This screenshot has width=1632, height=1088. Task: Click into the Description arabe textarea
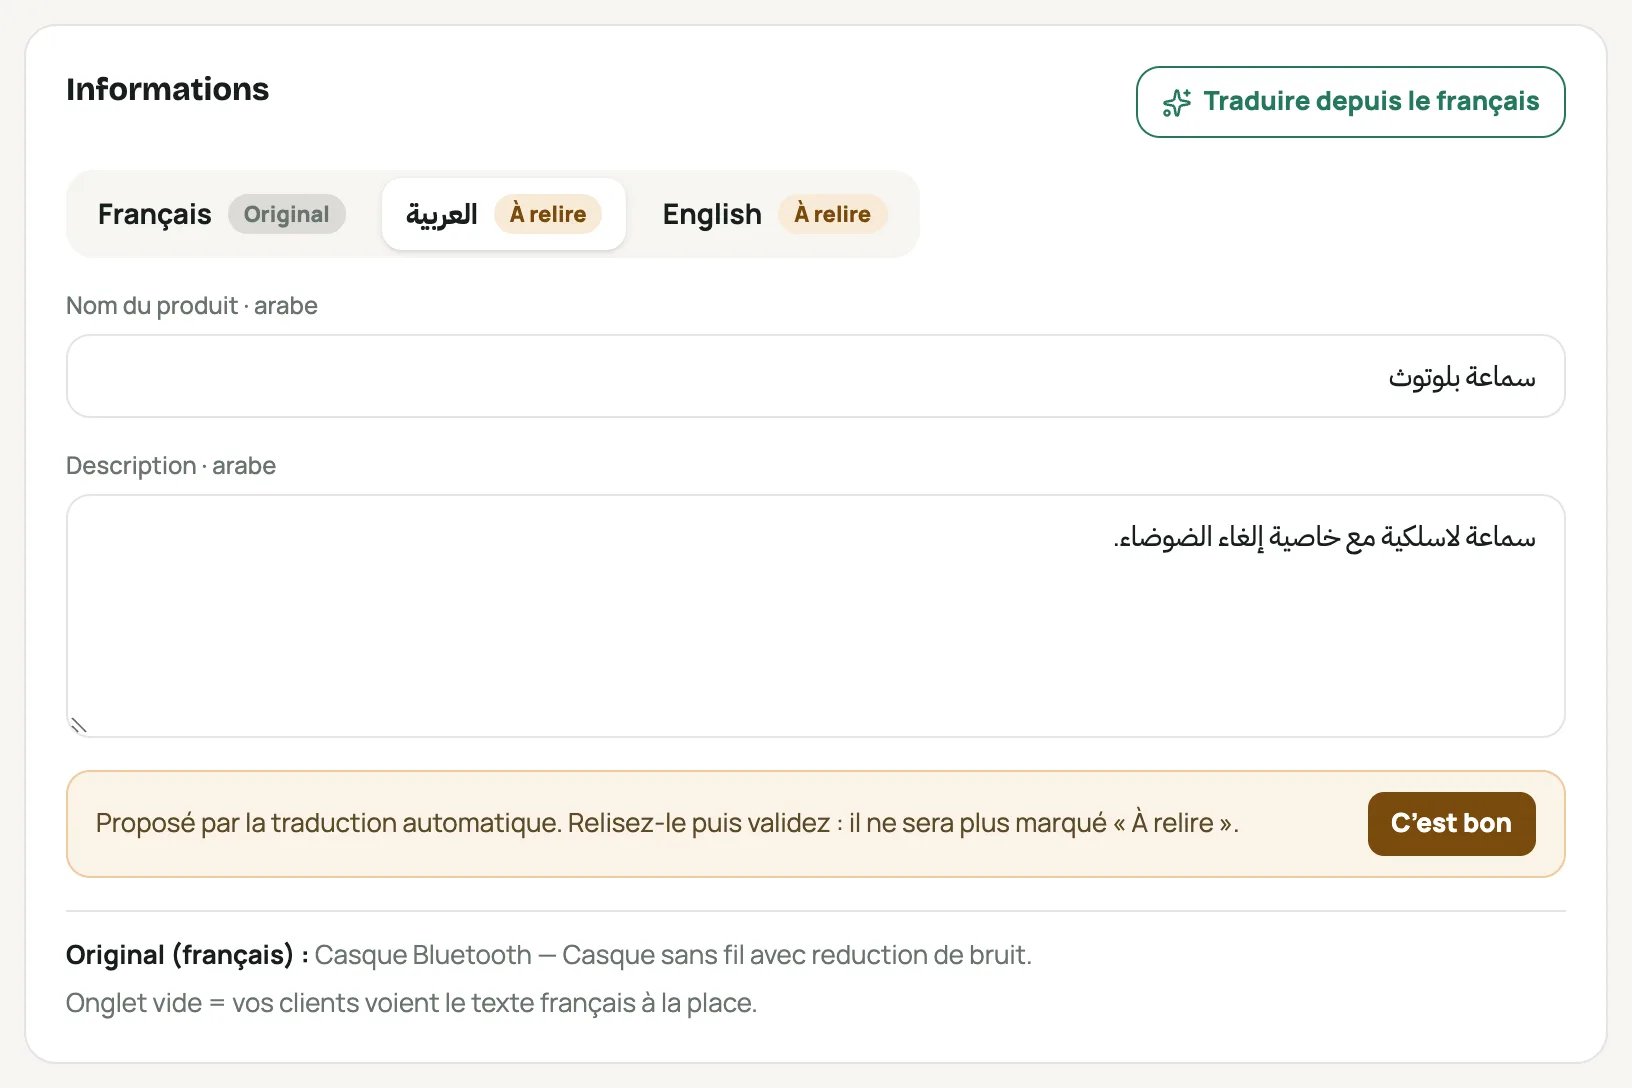[816, 616]
